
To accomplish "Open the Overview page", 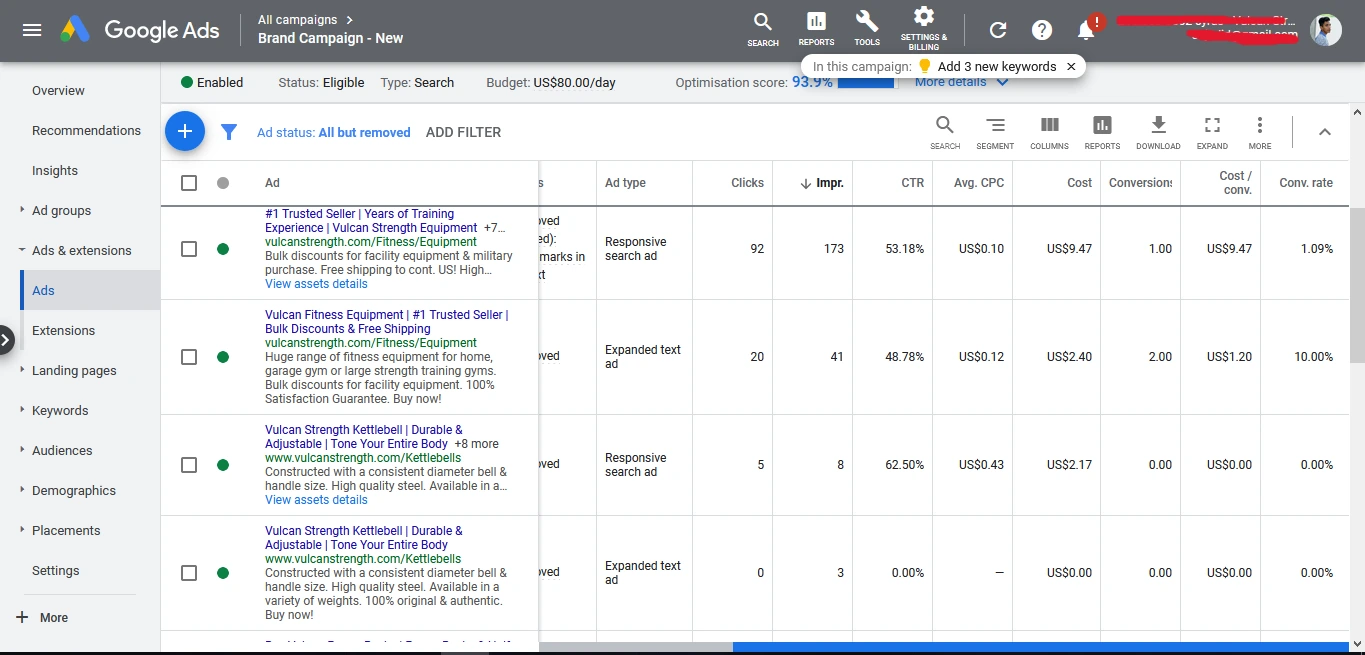I will pyautogui.click(x=58, y=90).
